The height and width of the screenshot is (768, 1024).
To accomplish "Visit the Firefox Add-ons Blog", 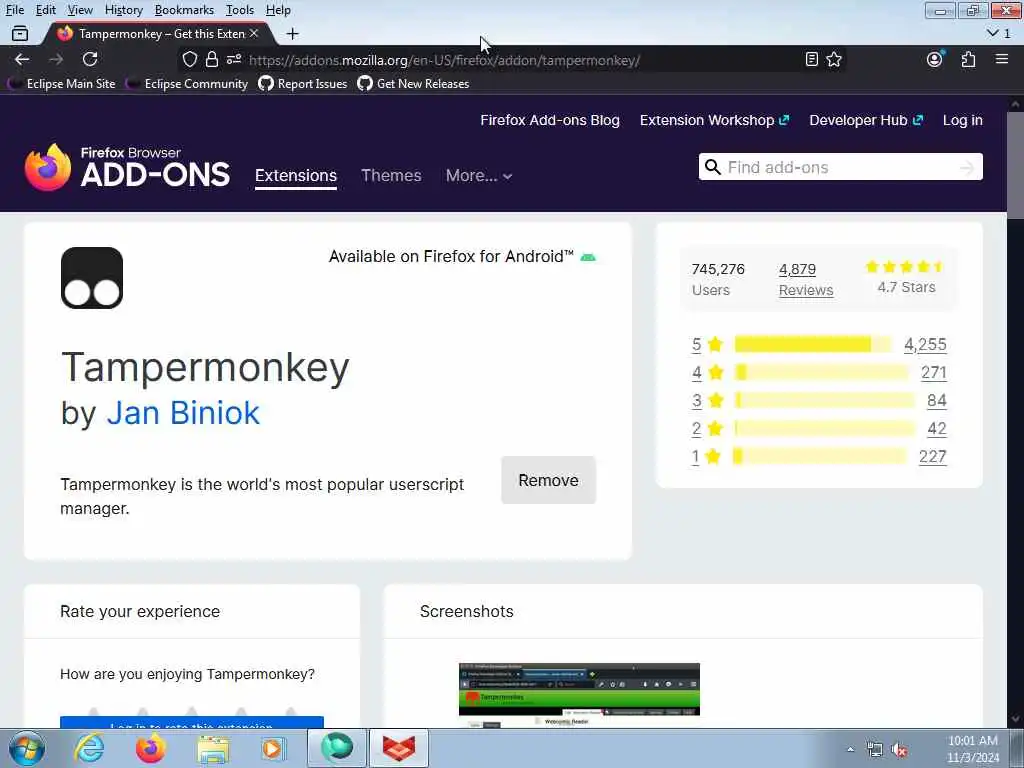I will (x=550, y=120).
